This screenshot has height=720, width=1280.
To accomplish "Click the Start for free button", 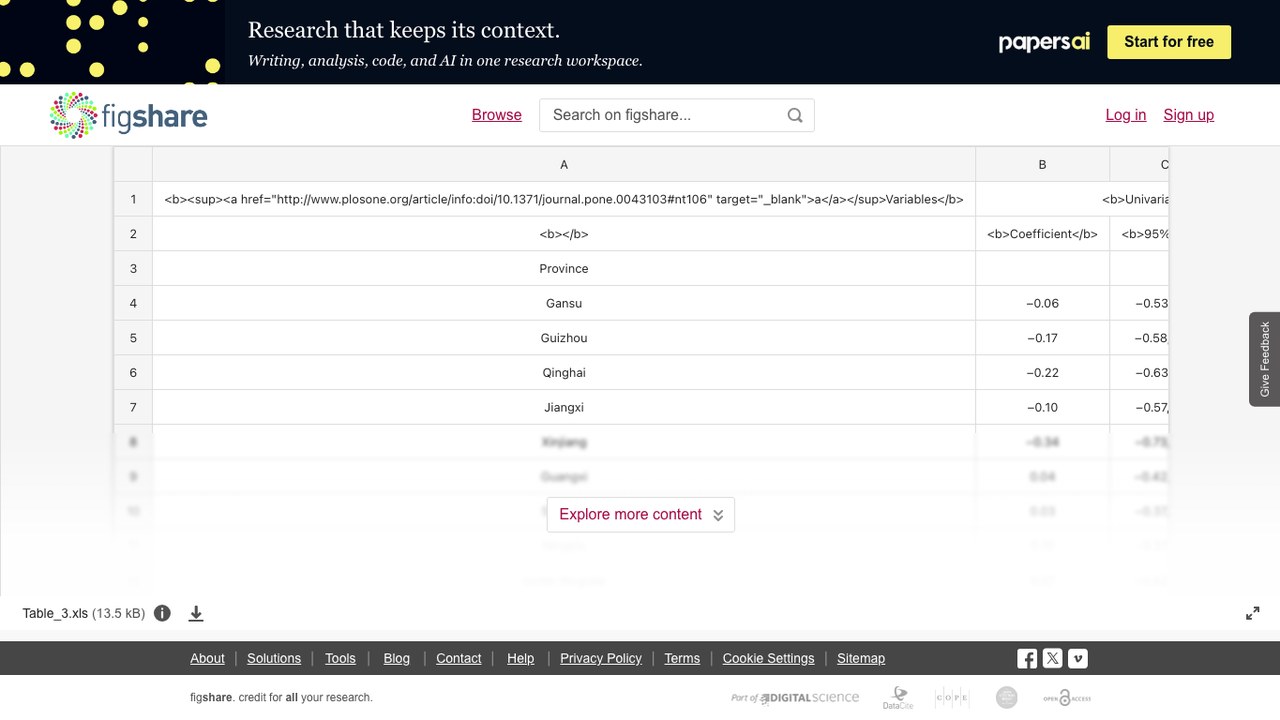I will click(1169, 42).
